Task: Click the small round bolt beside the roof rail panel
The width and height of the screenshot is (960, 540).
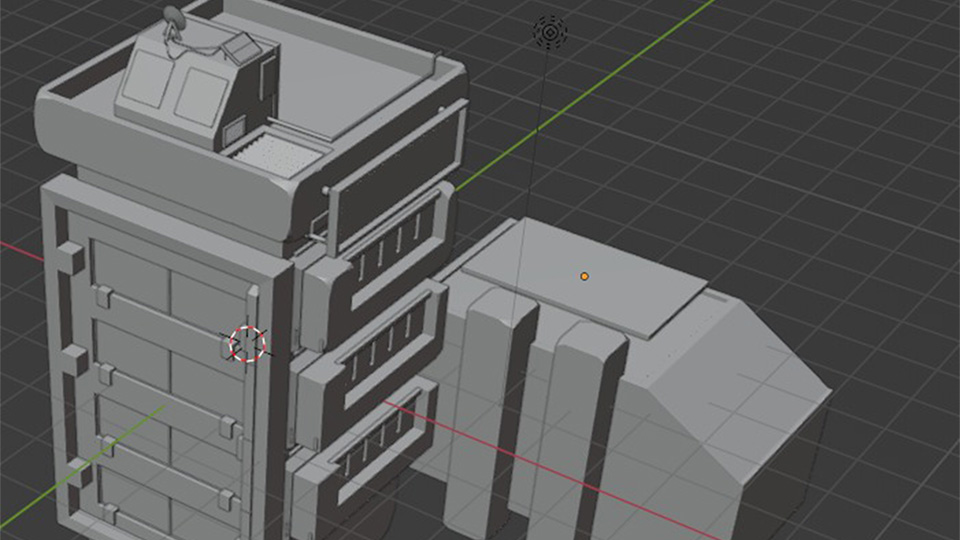Action: coord(326,190)
